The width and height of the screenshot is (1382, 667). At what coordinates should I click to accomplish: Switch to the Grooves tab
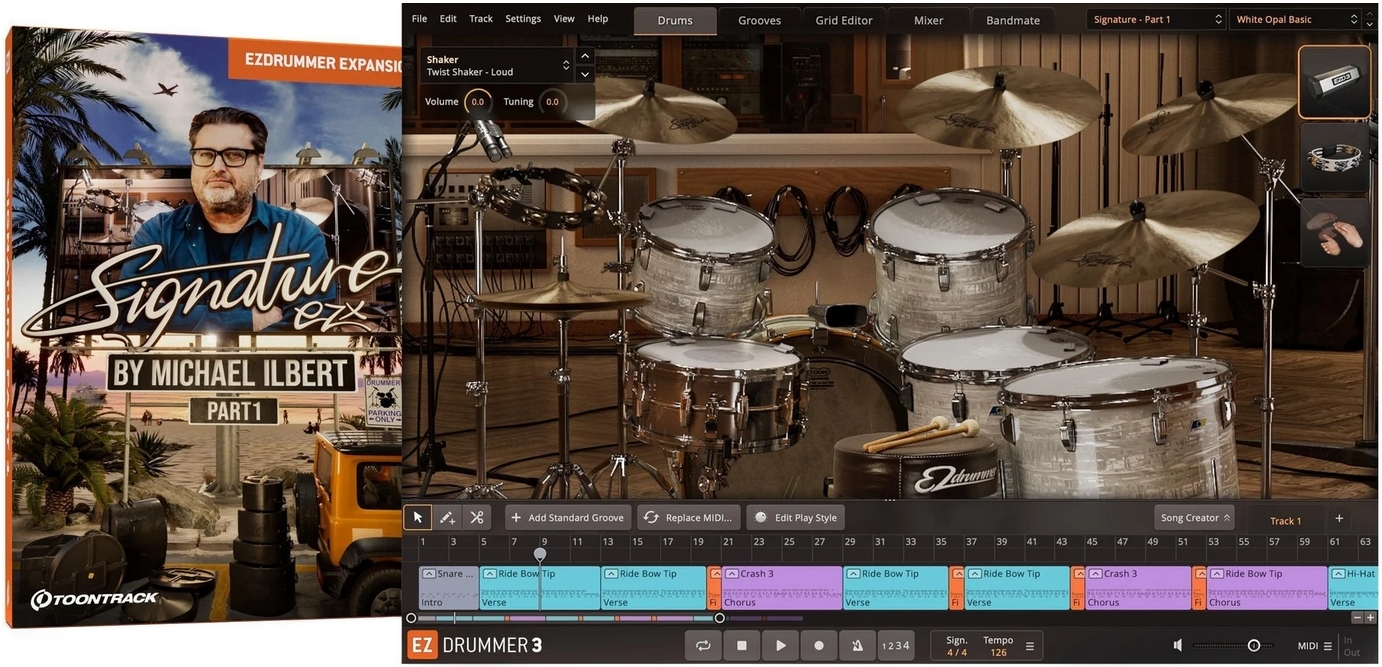pos(760,20)
